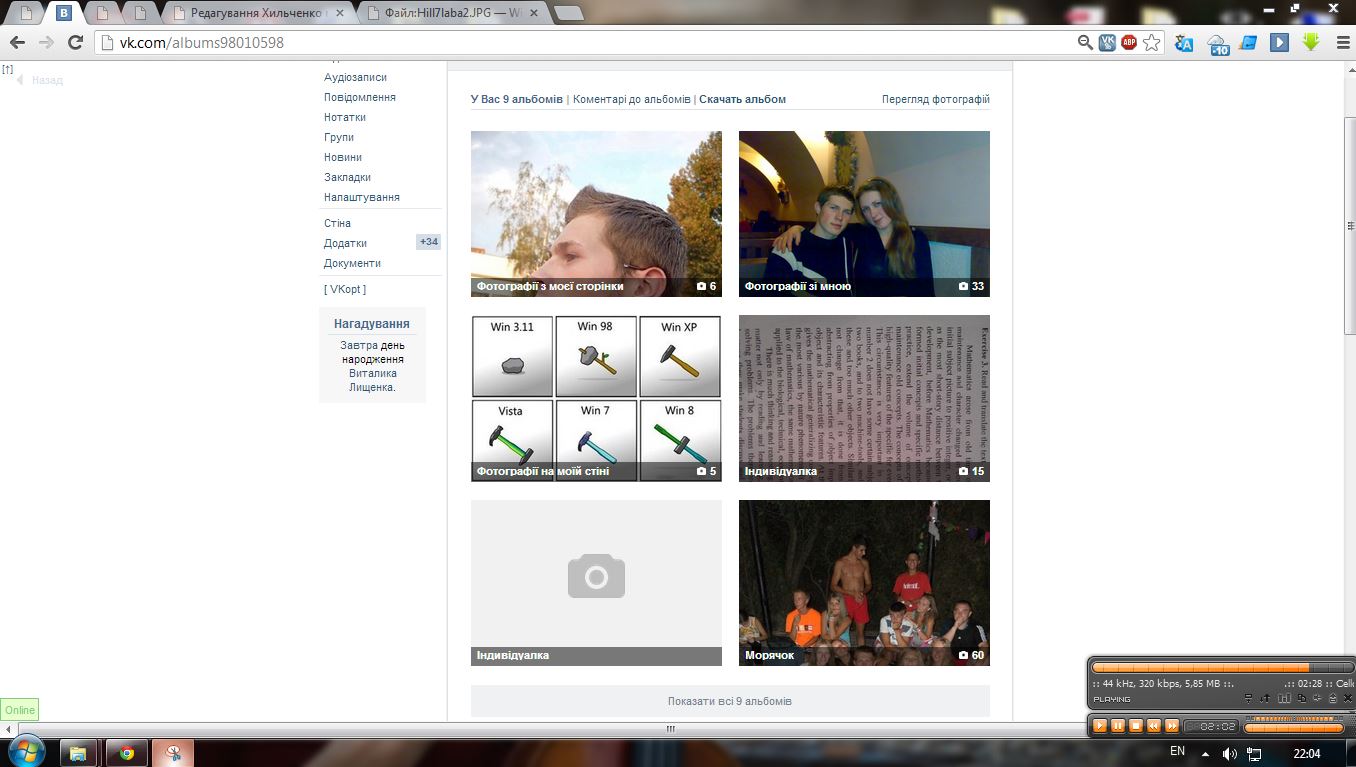Click the [ VKopt ] link

pyautogui.click(x=345, y=289)
